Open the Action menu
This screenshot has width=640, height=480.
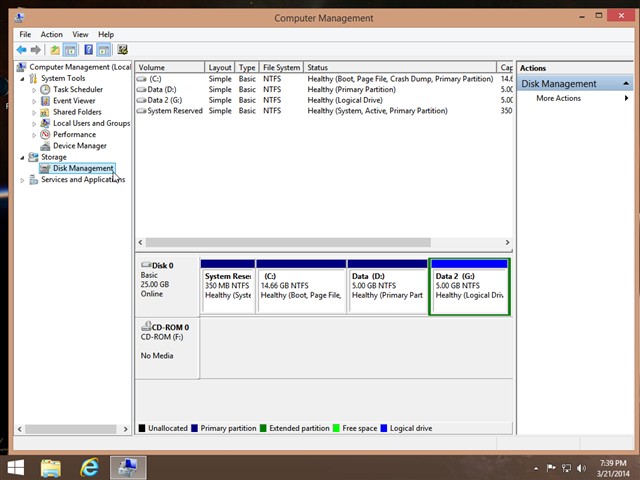(x=51, y=34)
